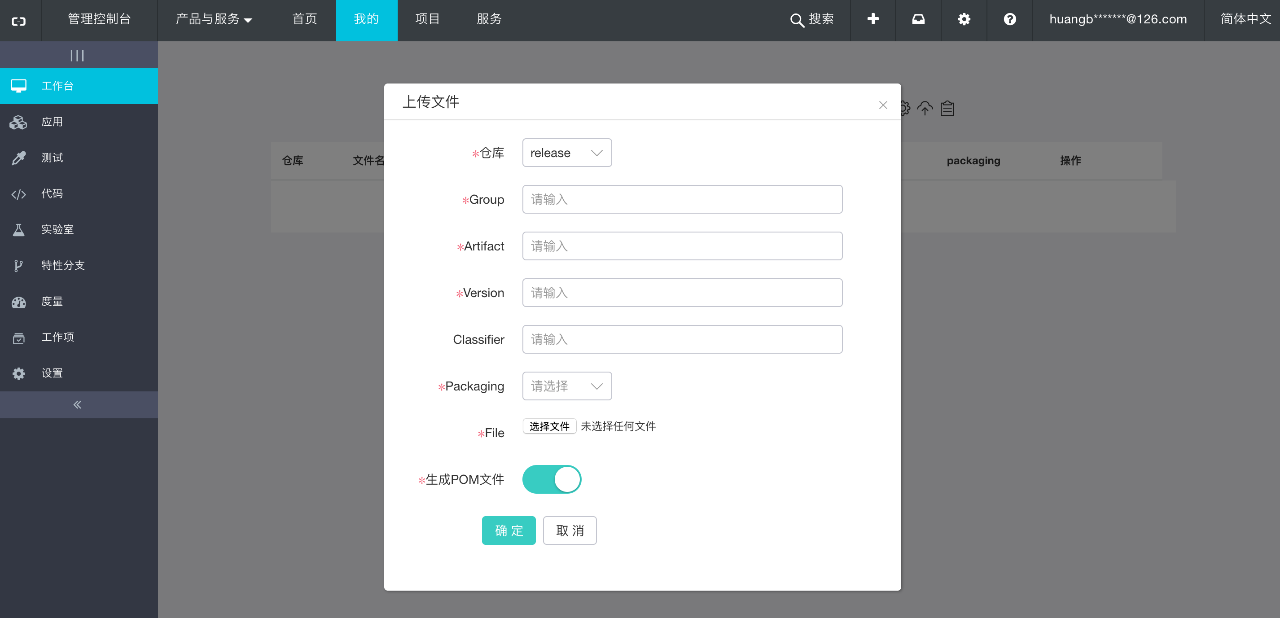Click the 实验室 flask icon in sidebar
This screenshot has height=618, width=1280.
(x=19, y=230)
